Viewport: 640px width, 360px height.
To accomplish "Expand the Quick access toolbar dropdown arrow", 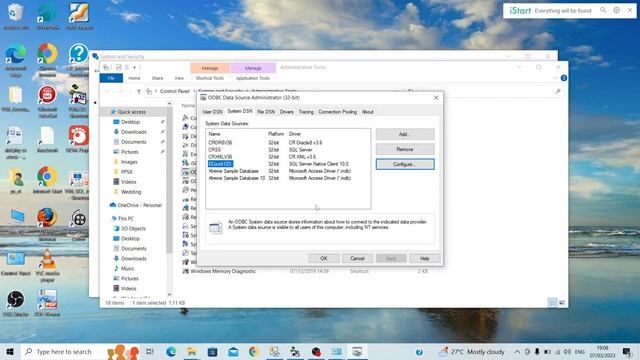I will [134, 67].
